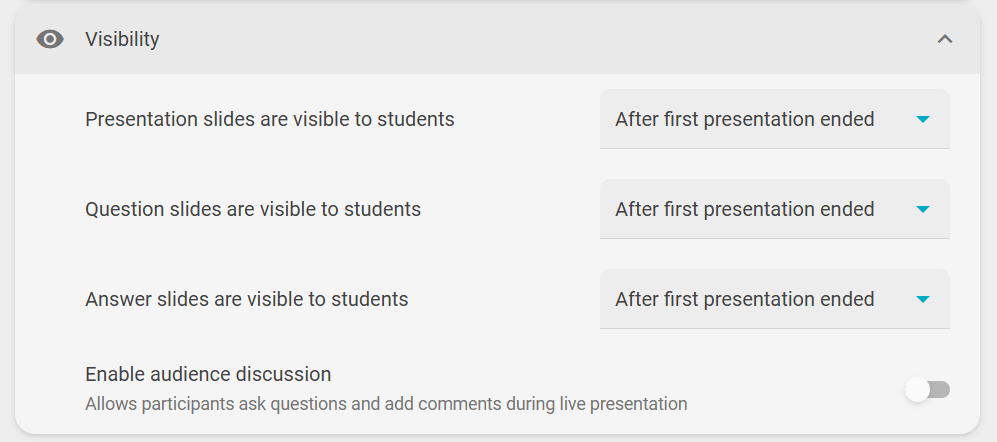Screen dimensions: 997x442
Task: Click the eye icon beside Visibility
Action: (x=50, y=39)
